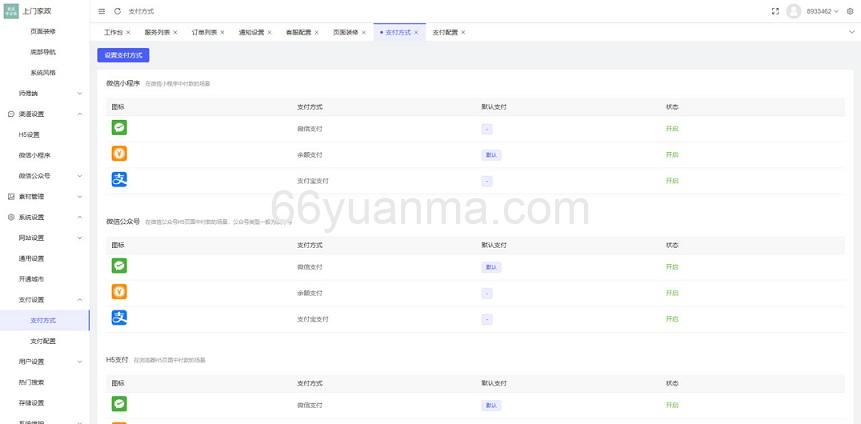The width and height of the screenshot is (861, 424).
Task: Click the 默认 tag for 微信支付 under 微信公众号
Action: pos(491,267)
